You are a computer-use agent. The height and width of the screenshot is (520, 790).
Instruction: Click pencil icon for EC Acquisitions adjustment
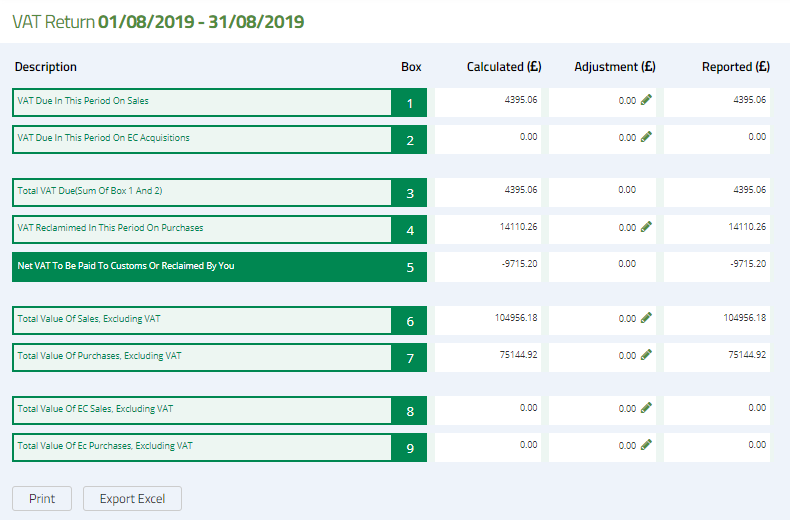point(646,137)
